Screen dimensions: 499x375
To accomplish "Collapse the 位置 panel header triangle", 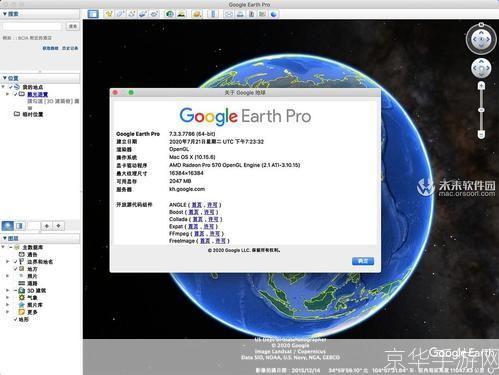I will click(x=5, y=78).
